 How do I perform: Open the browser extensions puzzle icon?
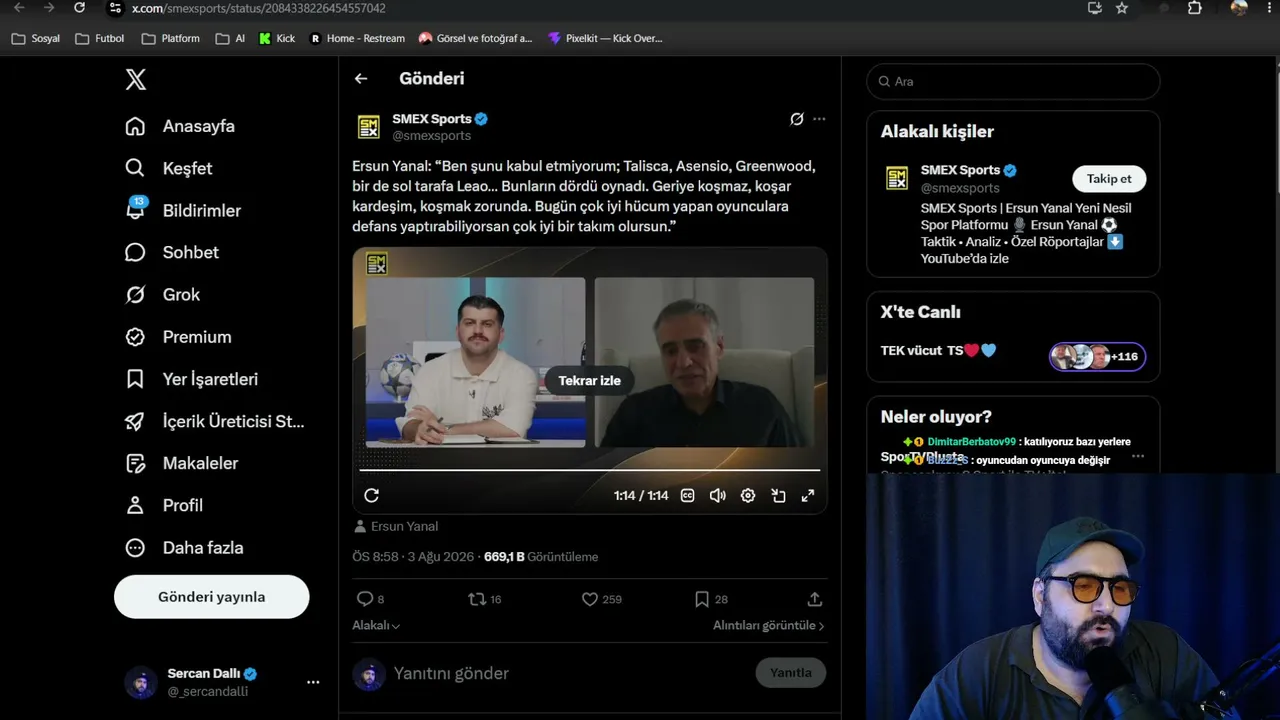coord(1195,8)
